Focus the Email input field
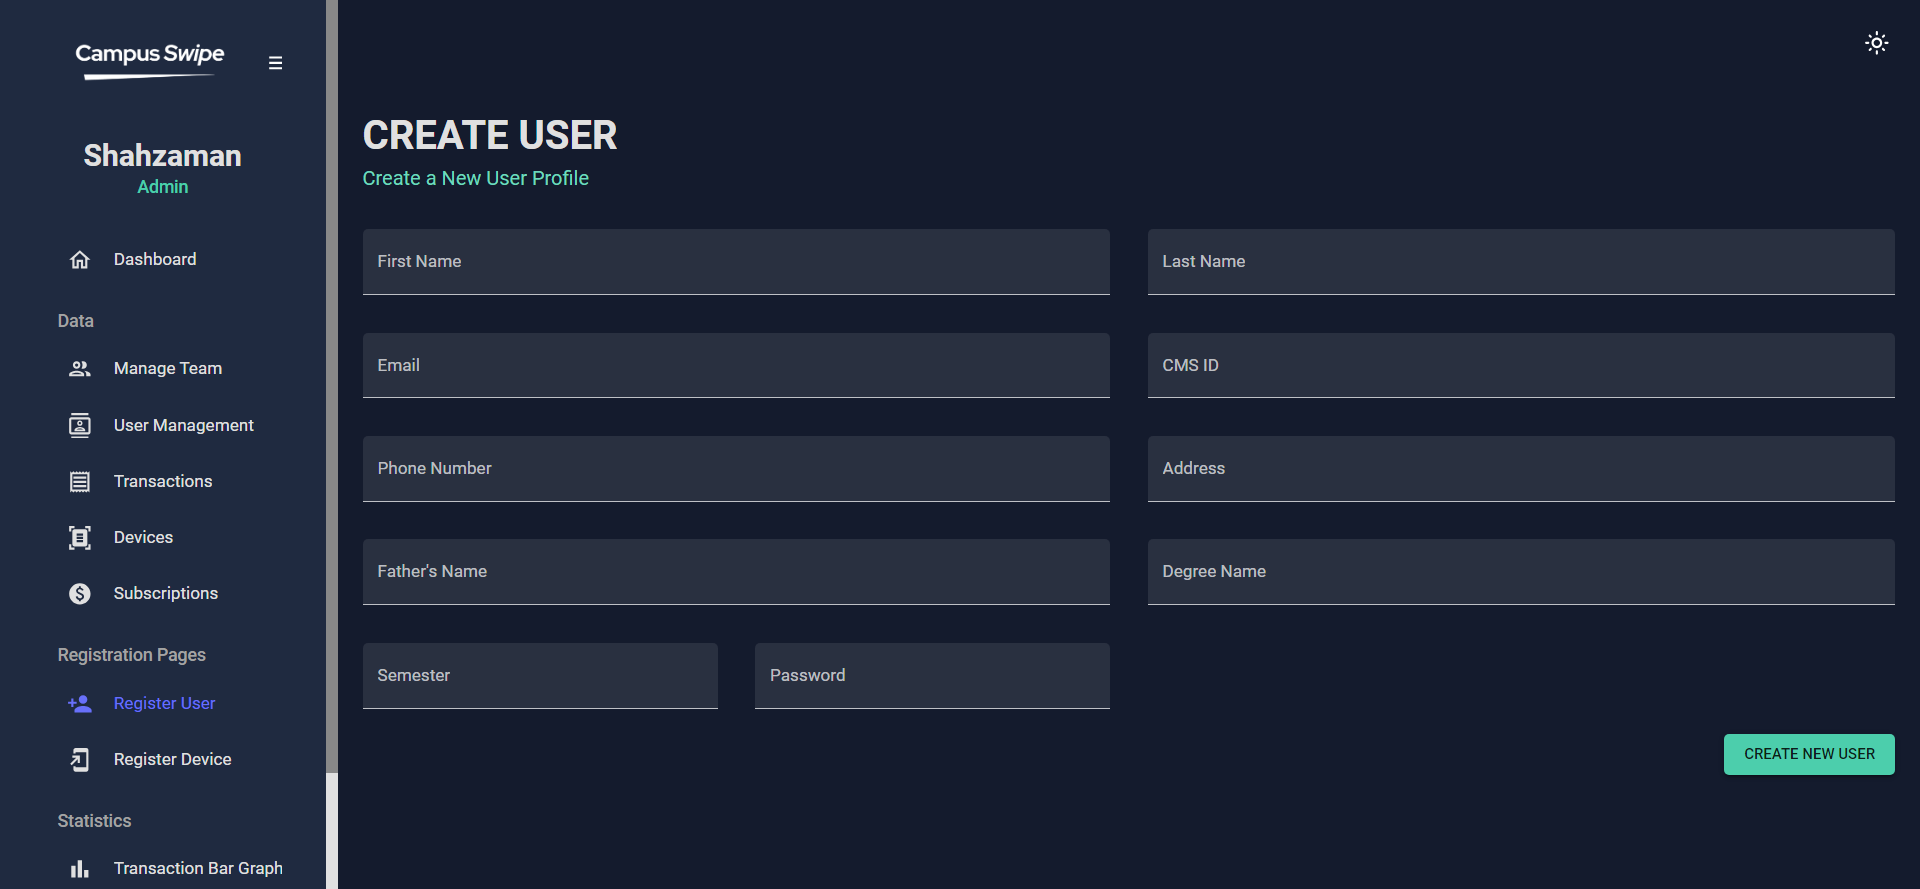The height and width of the screenshot is (889, 1920). coord(736,366)
